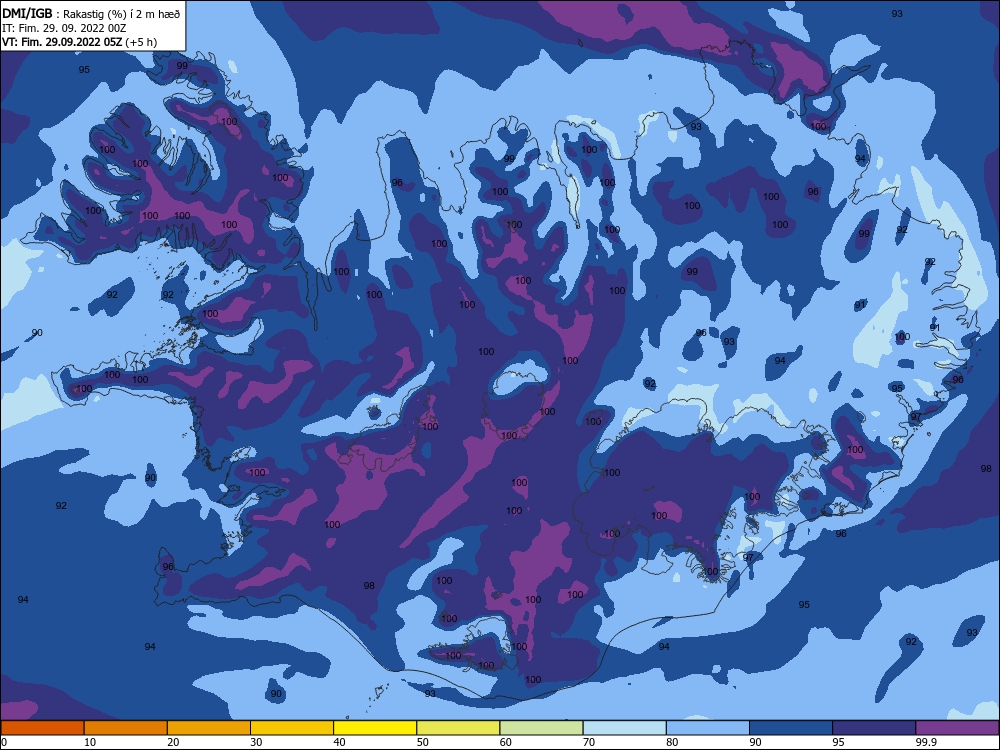The image size is (1000, 750).
Task: Click the '98' value at the map's far east edge
Action: pos(986,468)
